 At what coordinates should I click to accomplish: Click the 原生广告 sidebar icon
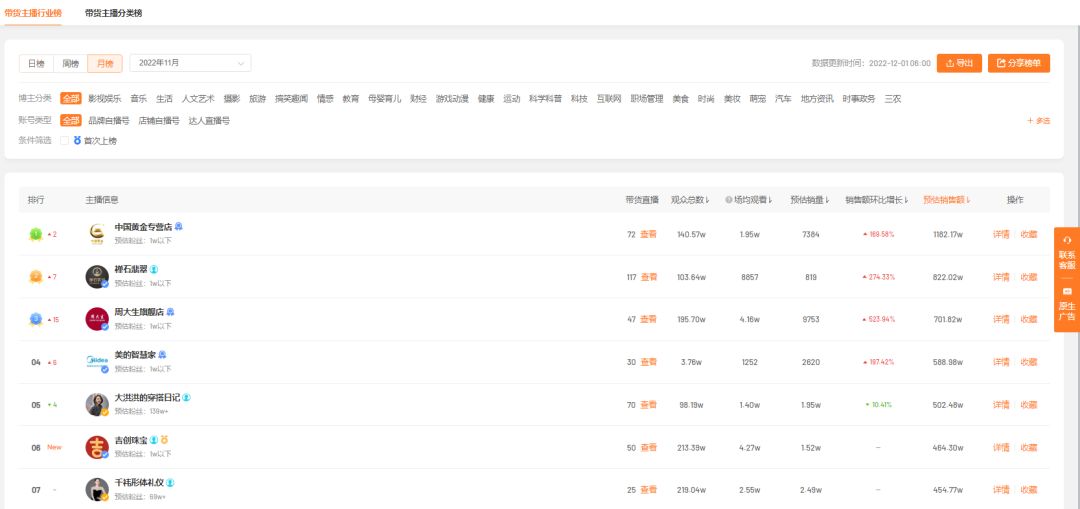1067,291
